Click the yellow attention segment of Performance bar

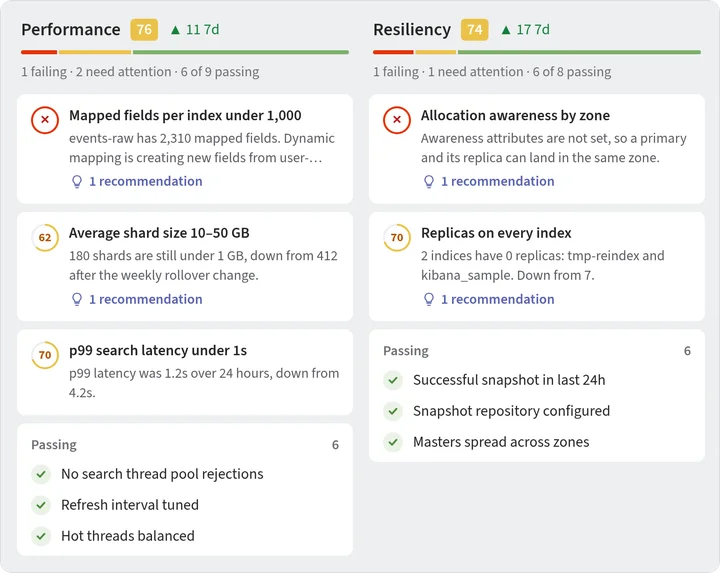[95, 52]
